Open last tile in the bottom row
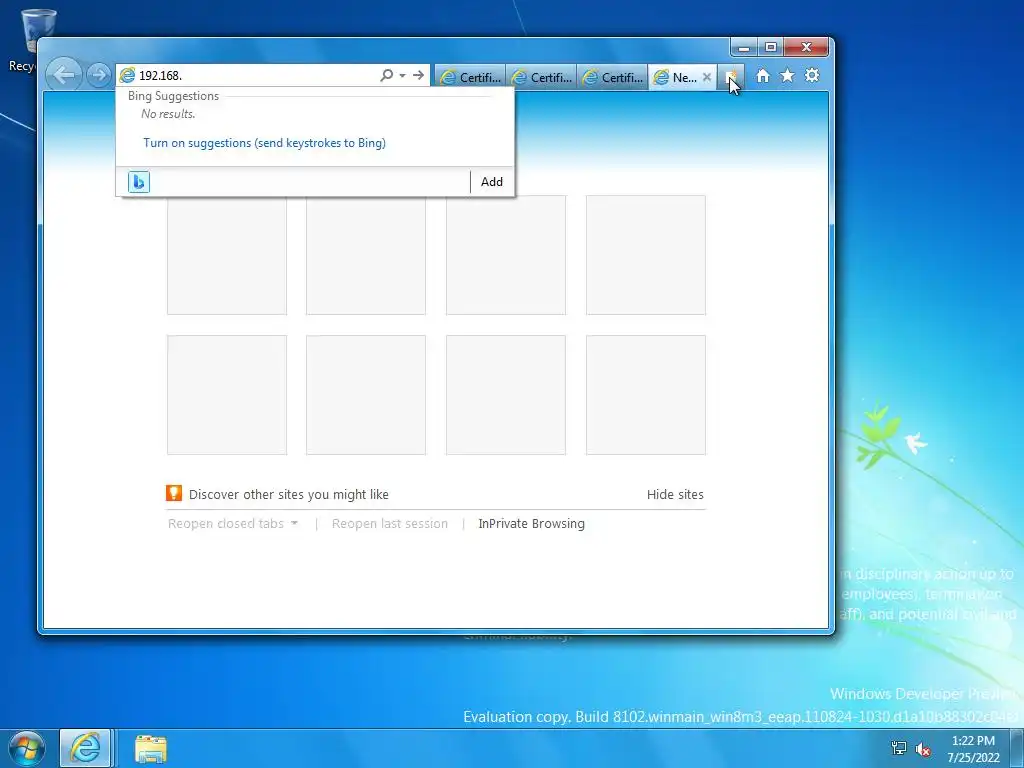Image resolution: width=1024 pixels, height=768 pixels. click(x=646, y=394)
